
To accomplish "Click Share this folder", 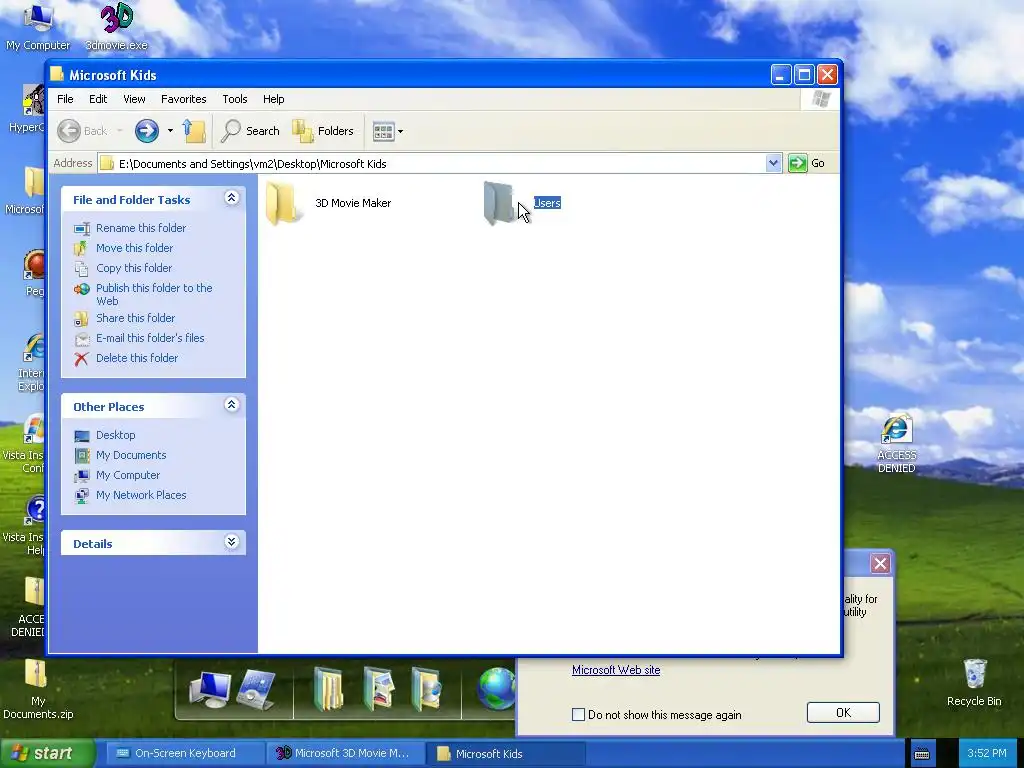I will [135, 318].
